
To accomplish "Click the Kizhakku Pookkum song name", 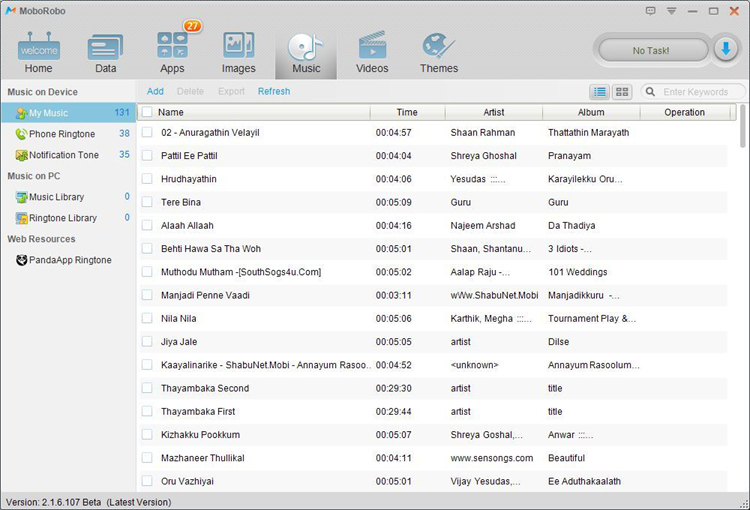I will pyautogui.click(x=200, y=434).
